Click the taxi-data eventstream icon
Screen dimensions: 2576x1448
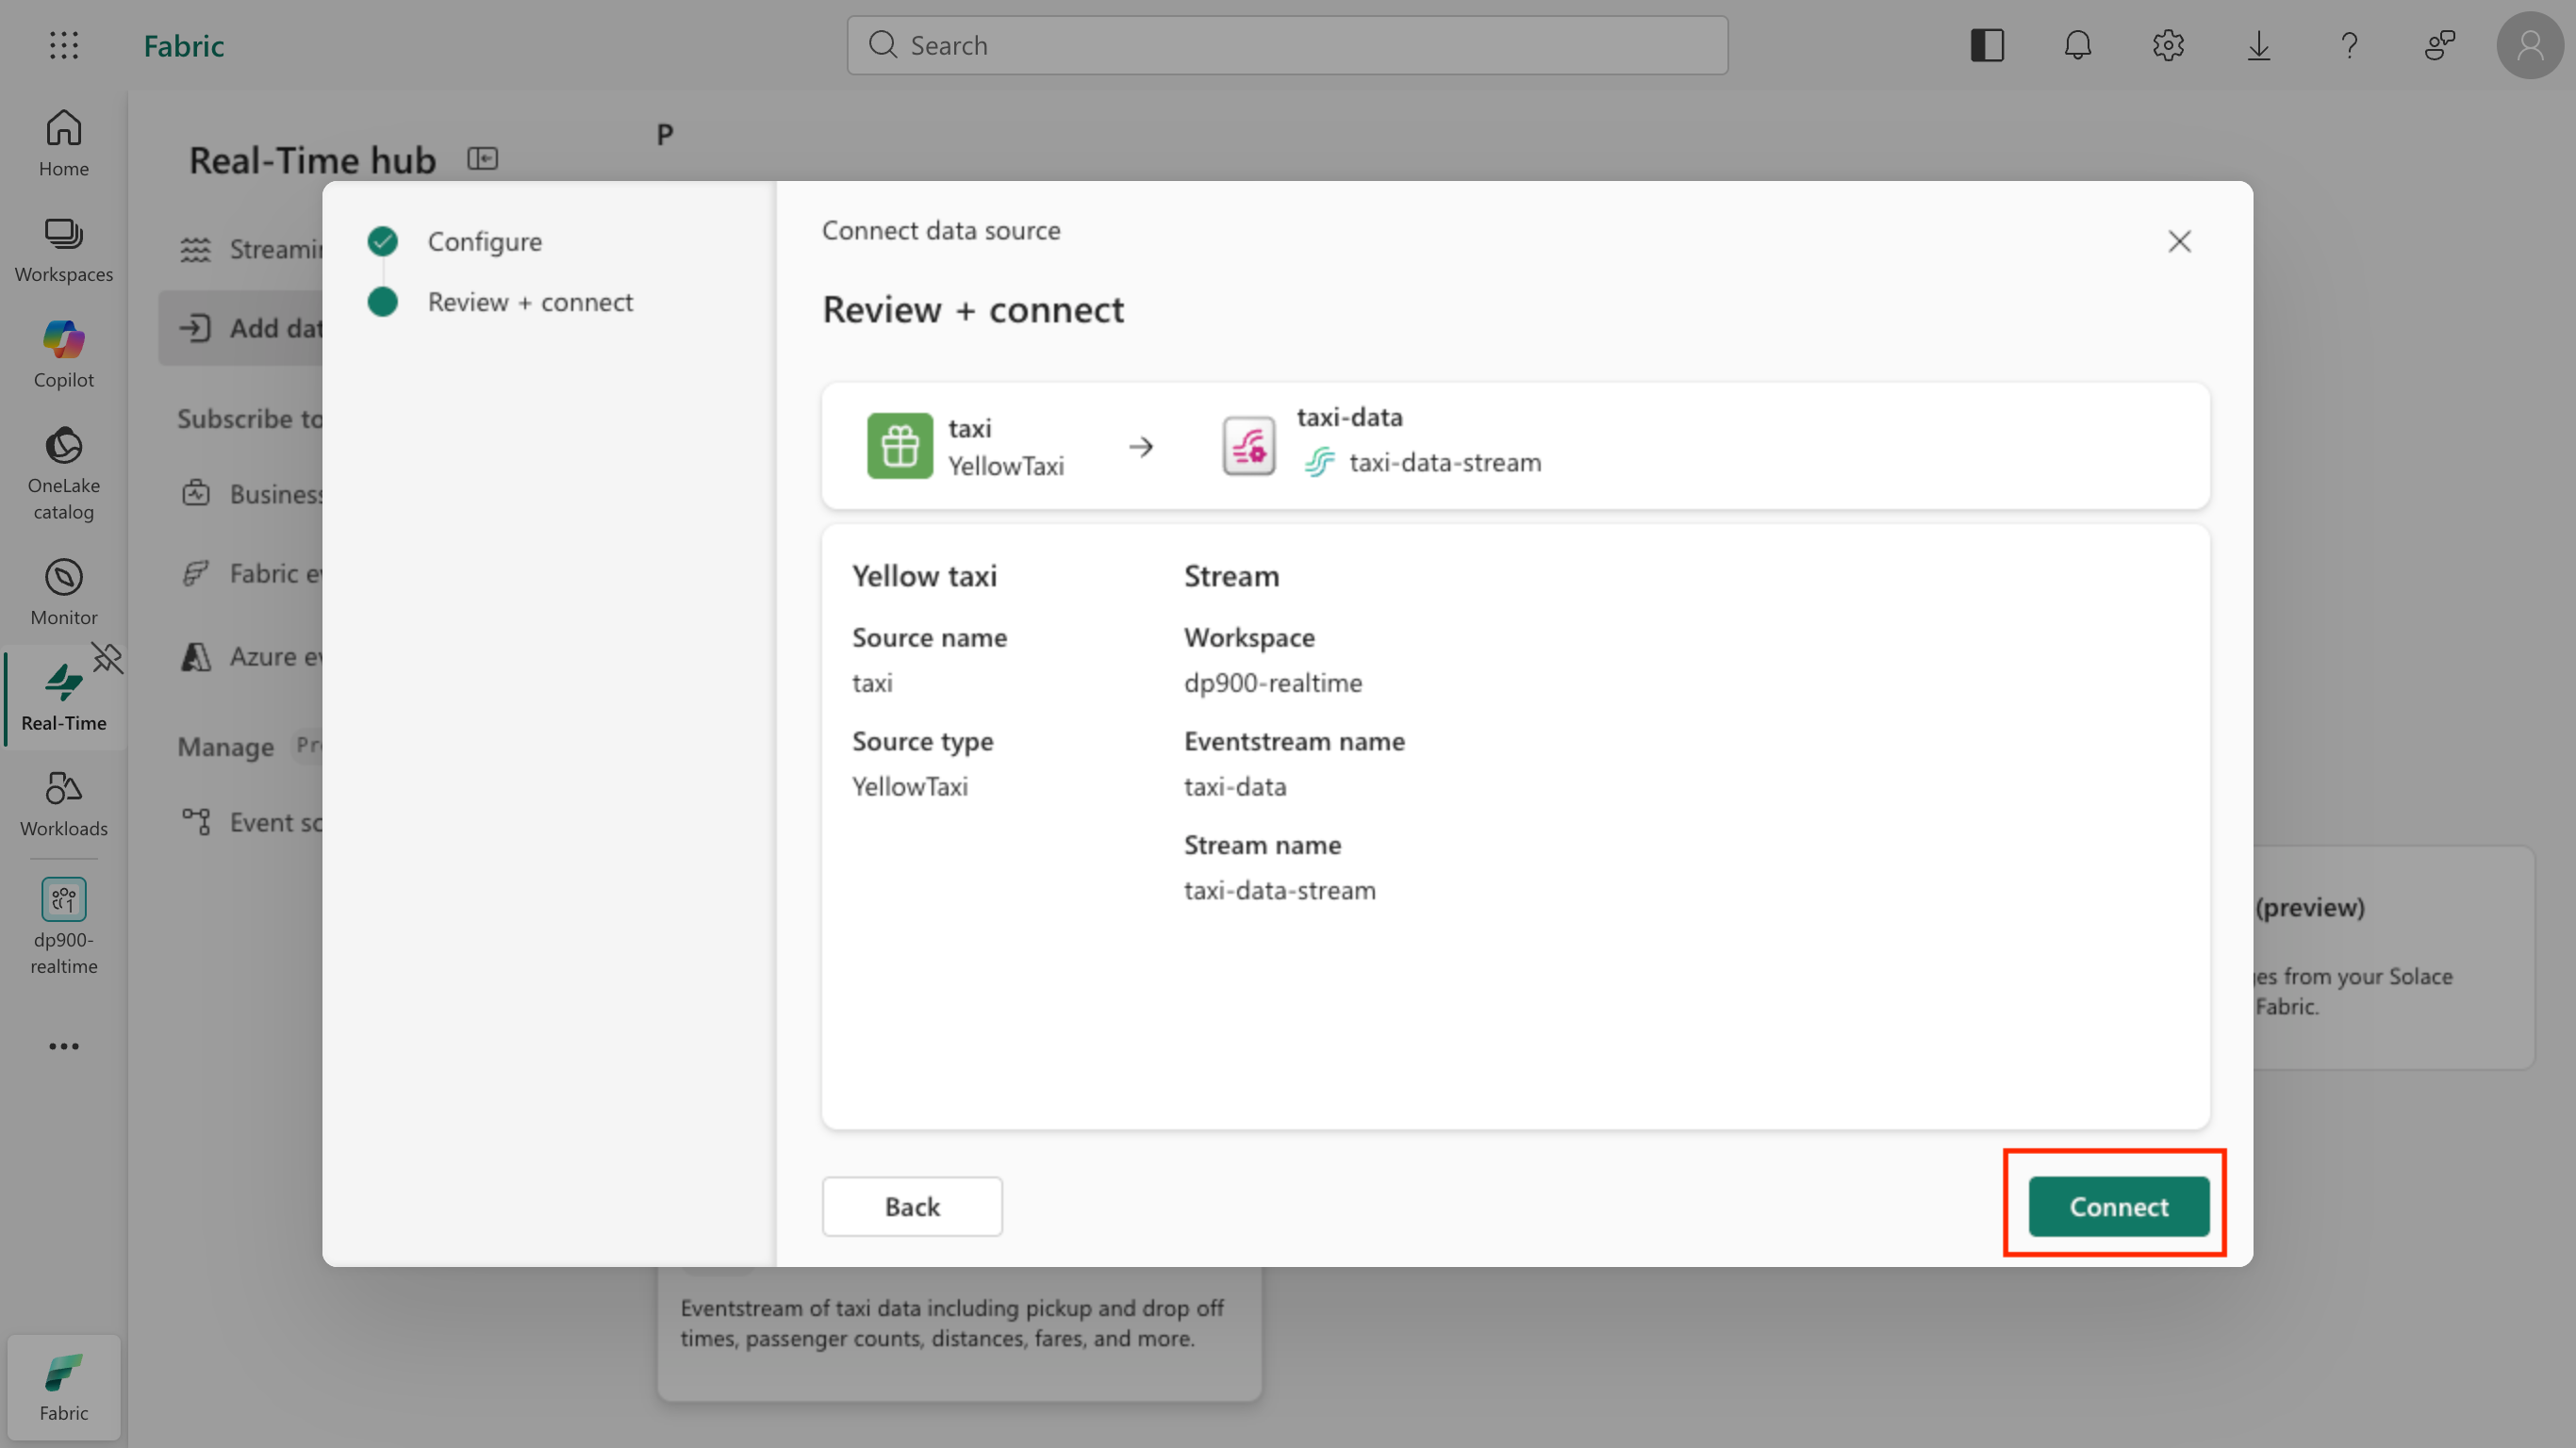(x=1248, y=446)
